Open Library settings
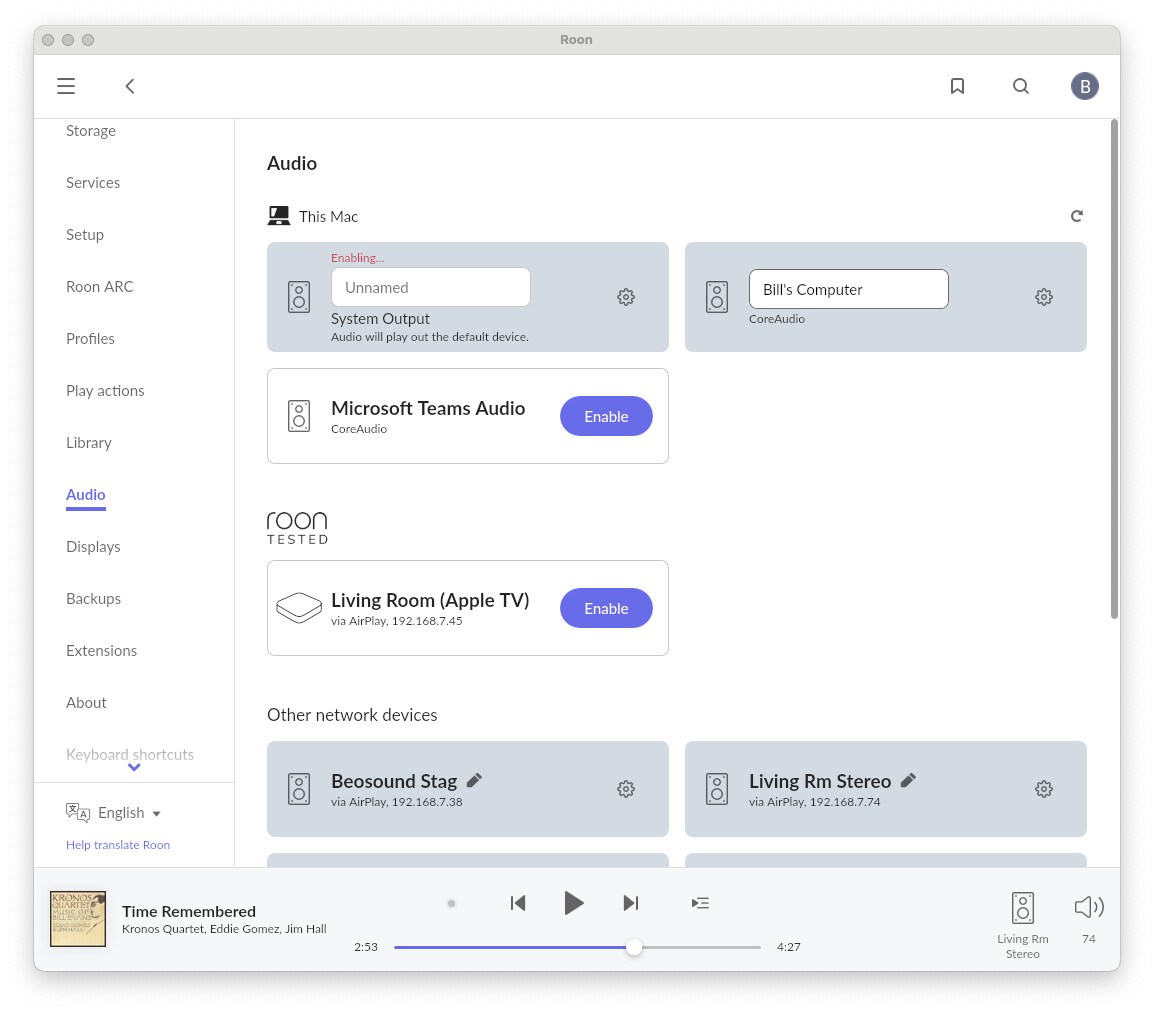1154x1013 pixels. click(x=88, y=442)
